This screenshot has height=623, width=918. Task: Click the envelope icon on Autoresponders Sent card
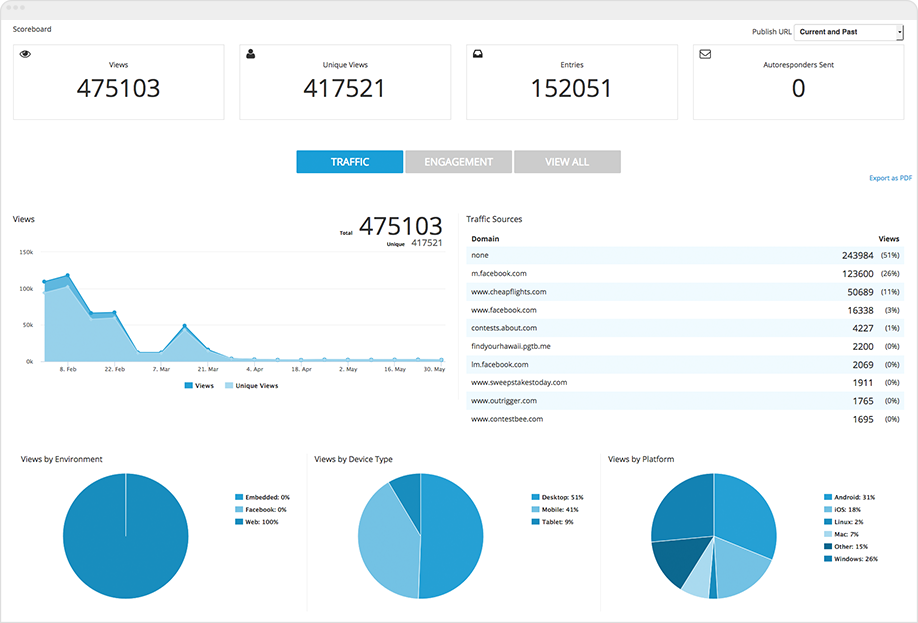(705, 55)
